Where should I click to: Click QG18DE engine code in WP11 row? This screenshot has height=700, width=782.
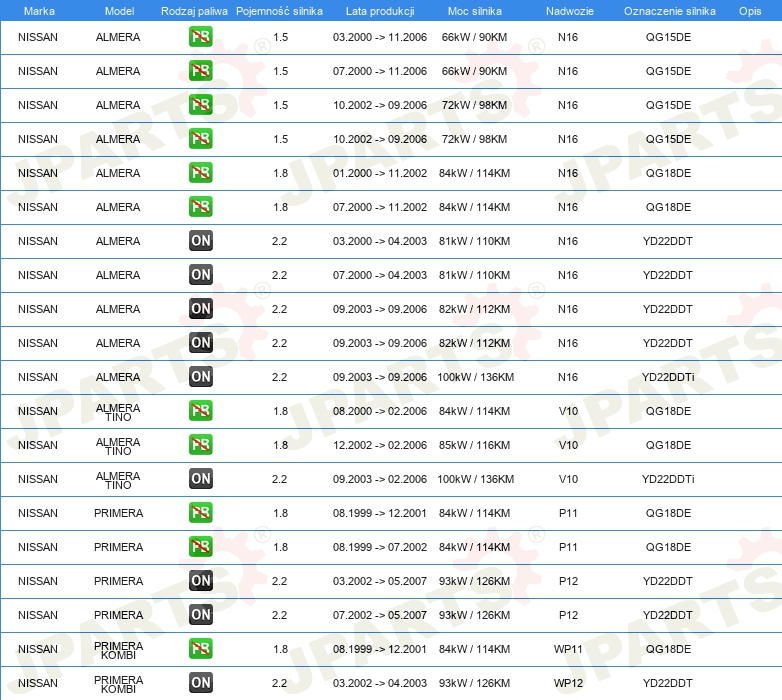pyautogui.click(x=668, y=649)
